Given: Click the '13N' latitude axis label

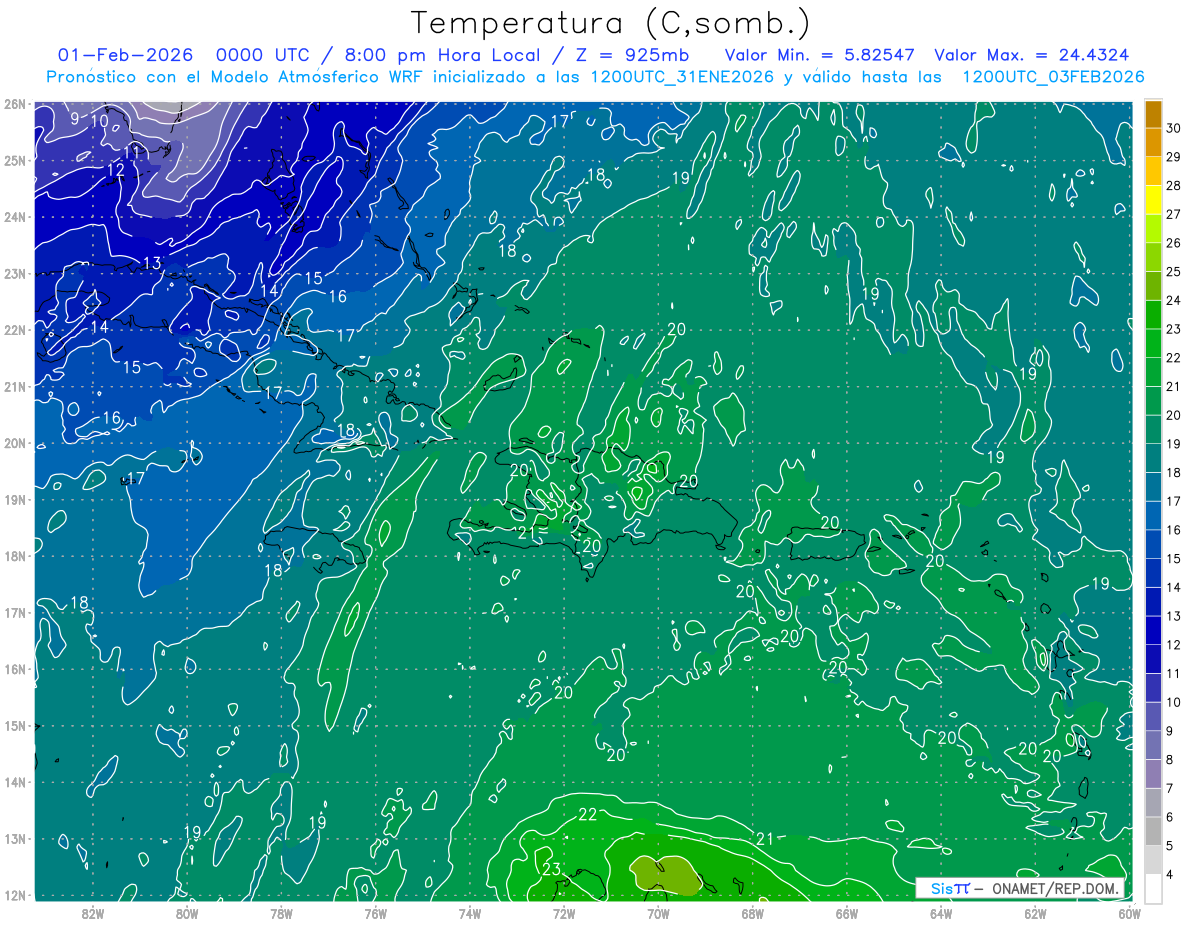Looking at the screenshot, I should pyautogui.click(x=14, y=838).
